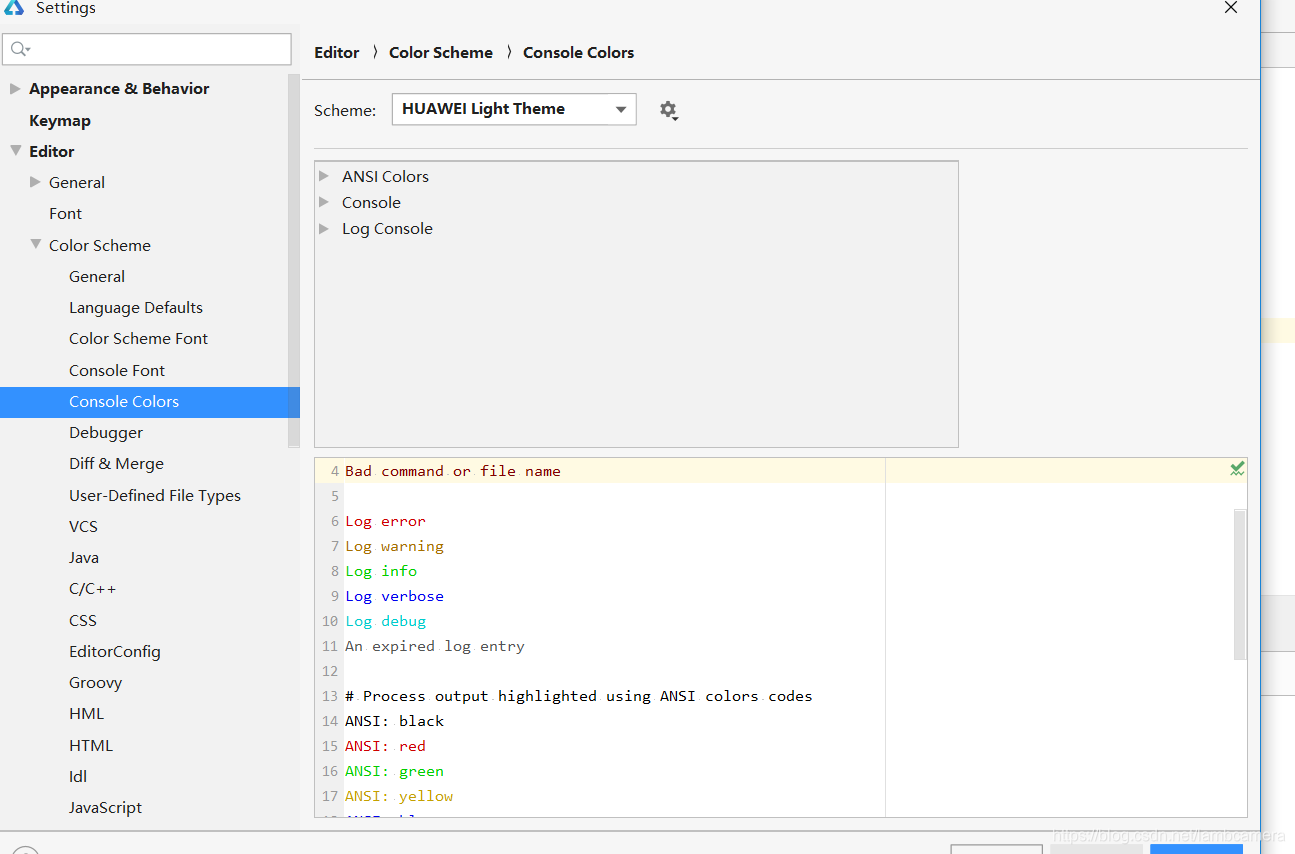Image resolution: width=1295 pixels, height=854 pixels.
Task: Open CSS color settings
Action: coord(83,620)
